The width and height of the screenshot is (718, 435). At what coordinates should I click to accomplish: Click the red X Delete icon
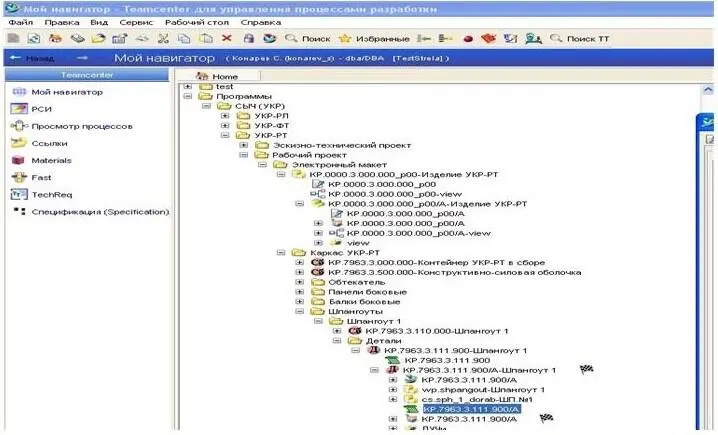(227, 38)
